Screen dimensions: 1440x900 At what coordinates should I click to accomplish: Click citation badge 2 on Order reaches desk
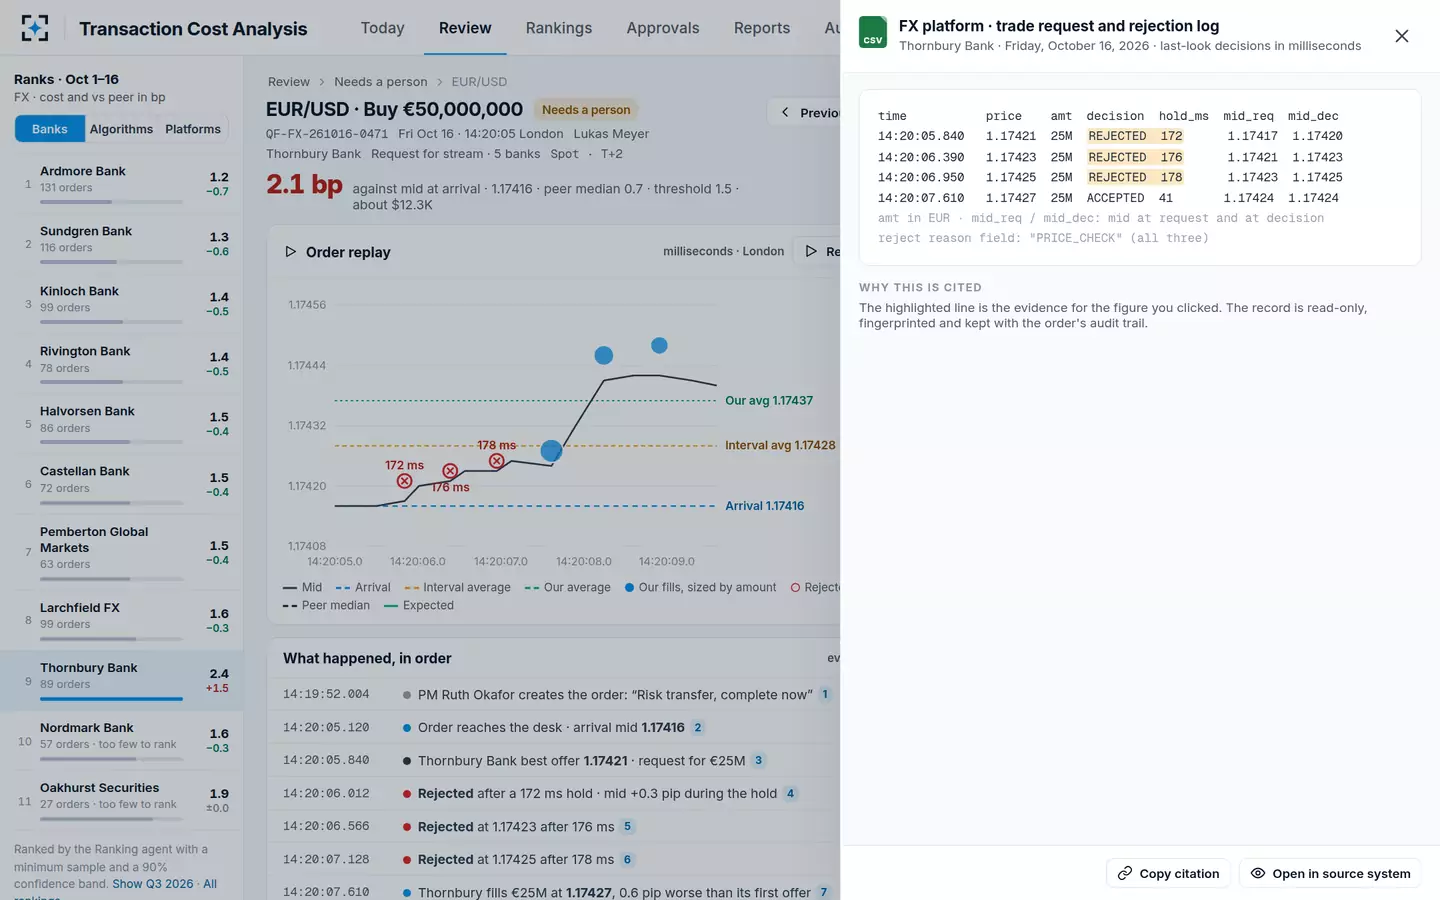(x=698, y=727)
